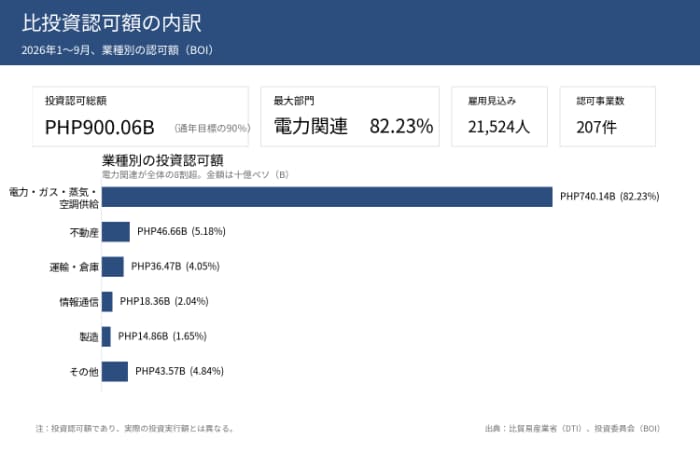This screenshot has width=700, height=466.
Task: Click the PHP46.66B (5.18%) data label
Action: [181, 231]
